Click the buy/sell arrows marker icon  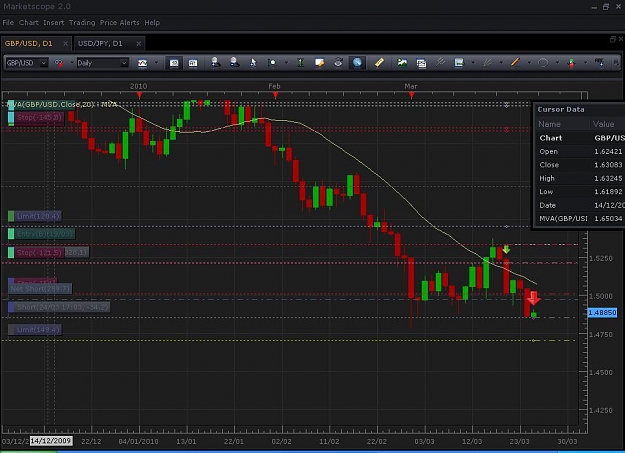(571, 63)
